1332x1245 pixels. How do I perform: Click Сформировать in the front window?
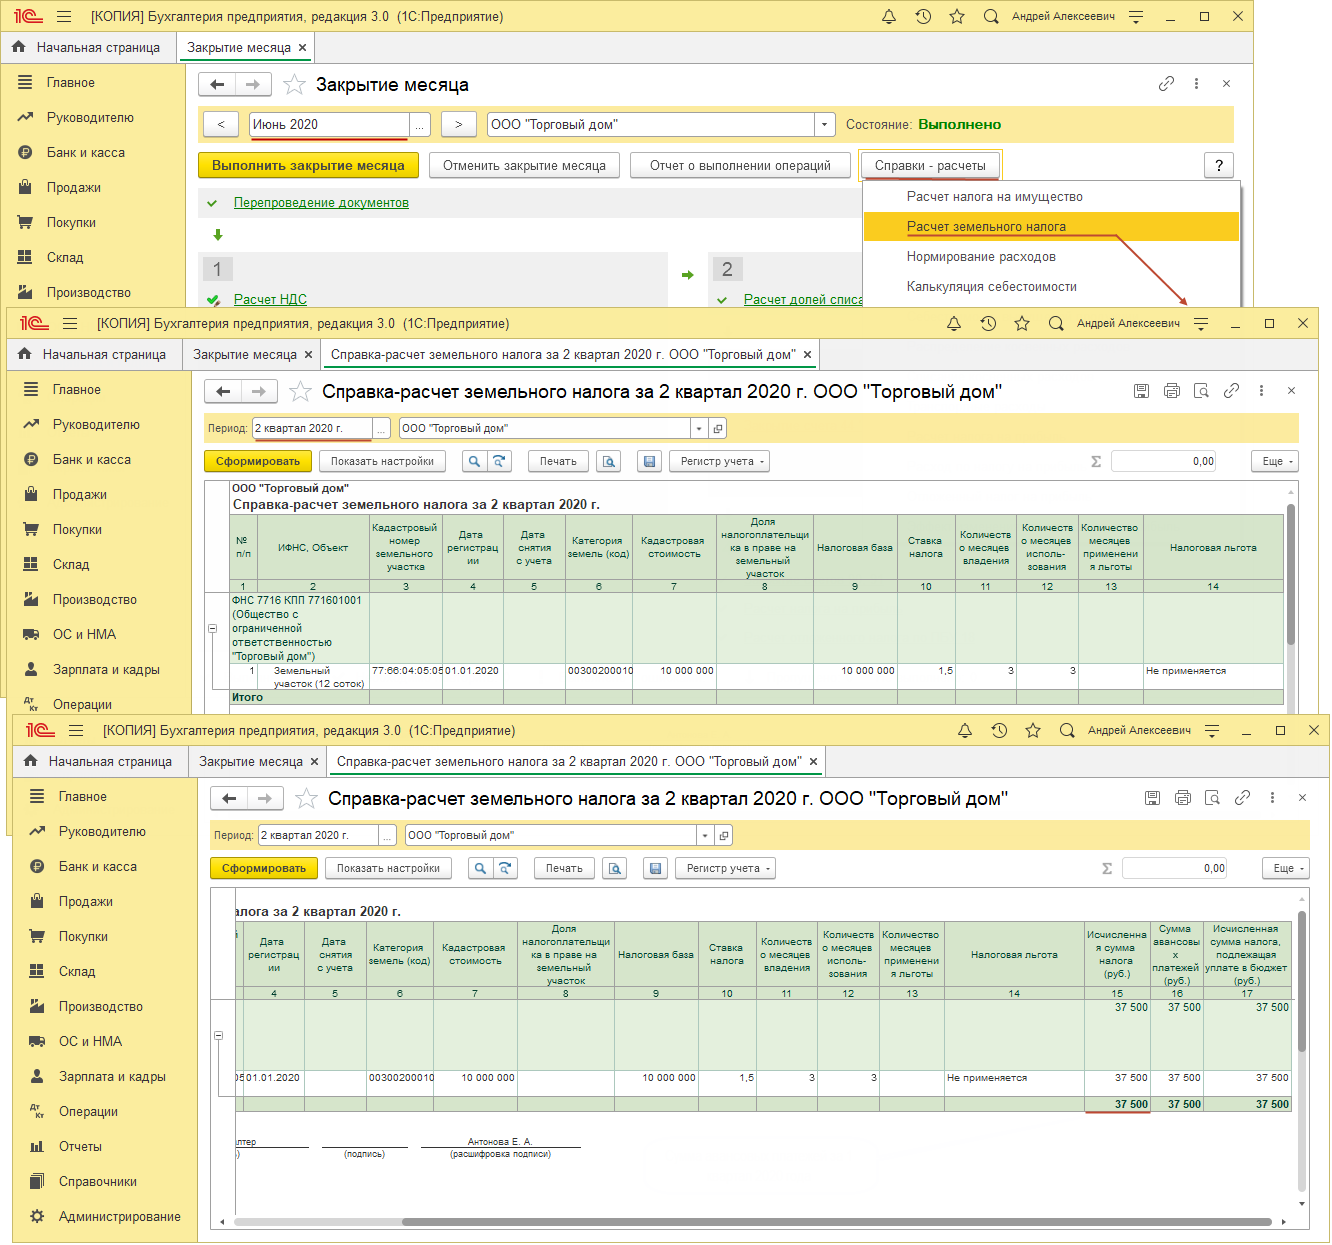[264, 869]
